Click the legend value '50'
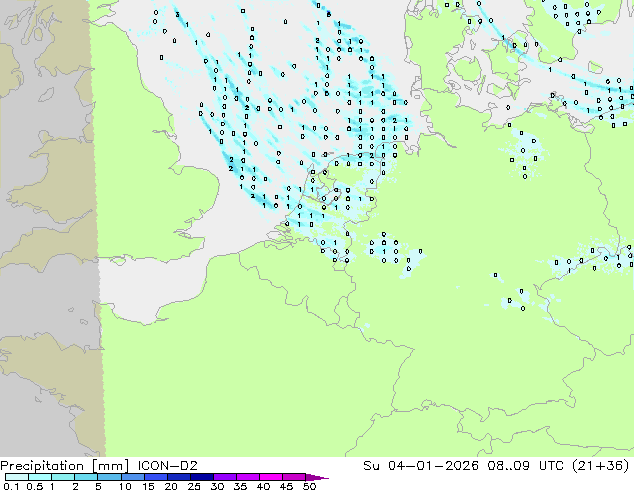The width and height of the screenshot is (634, 490). 309,486
